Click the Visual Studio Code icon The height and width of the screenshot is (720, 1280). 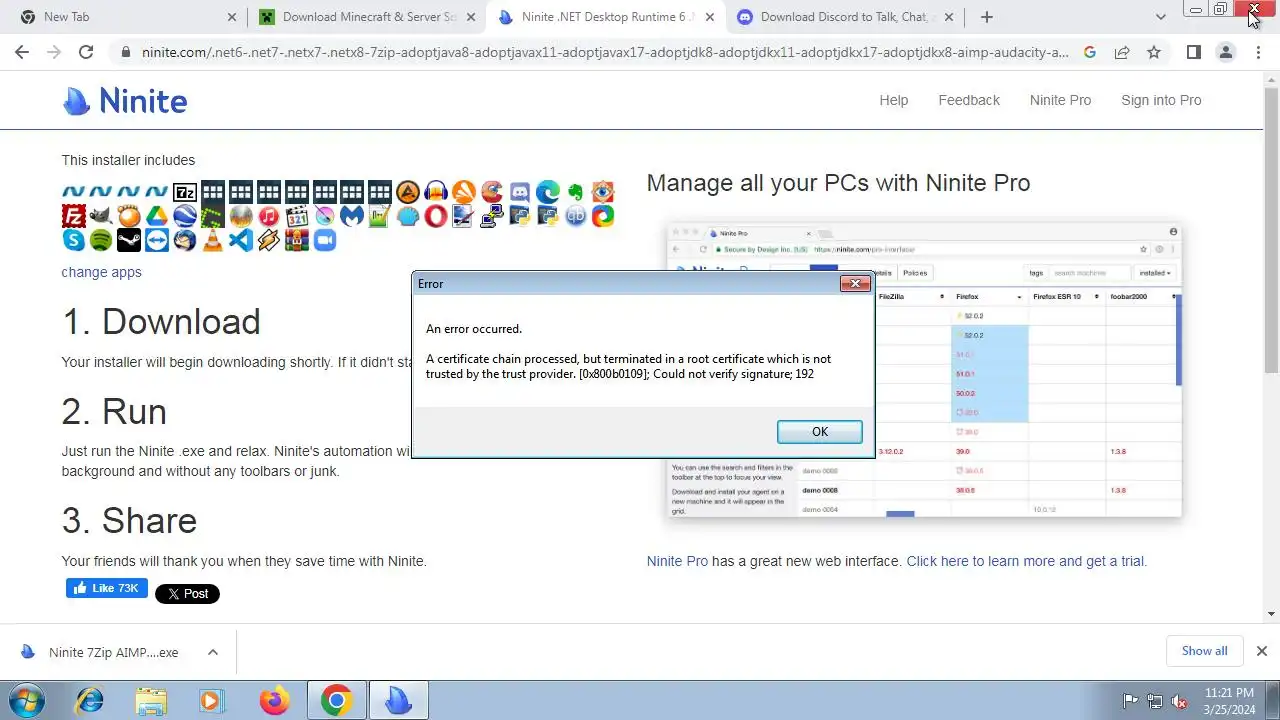(x=240, y=240)
